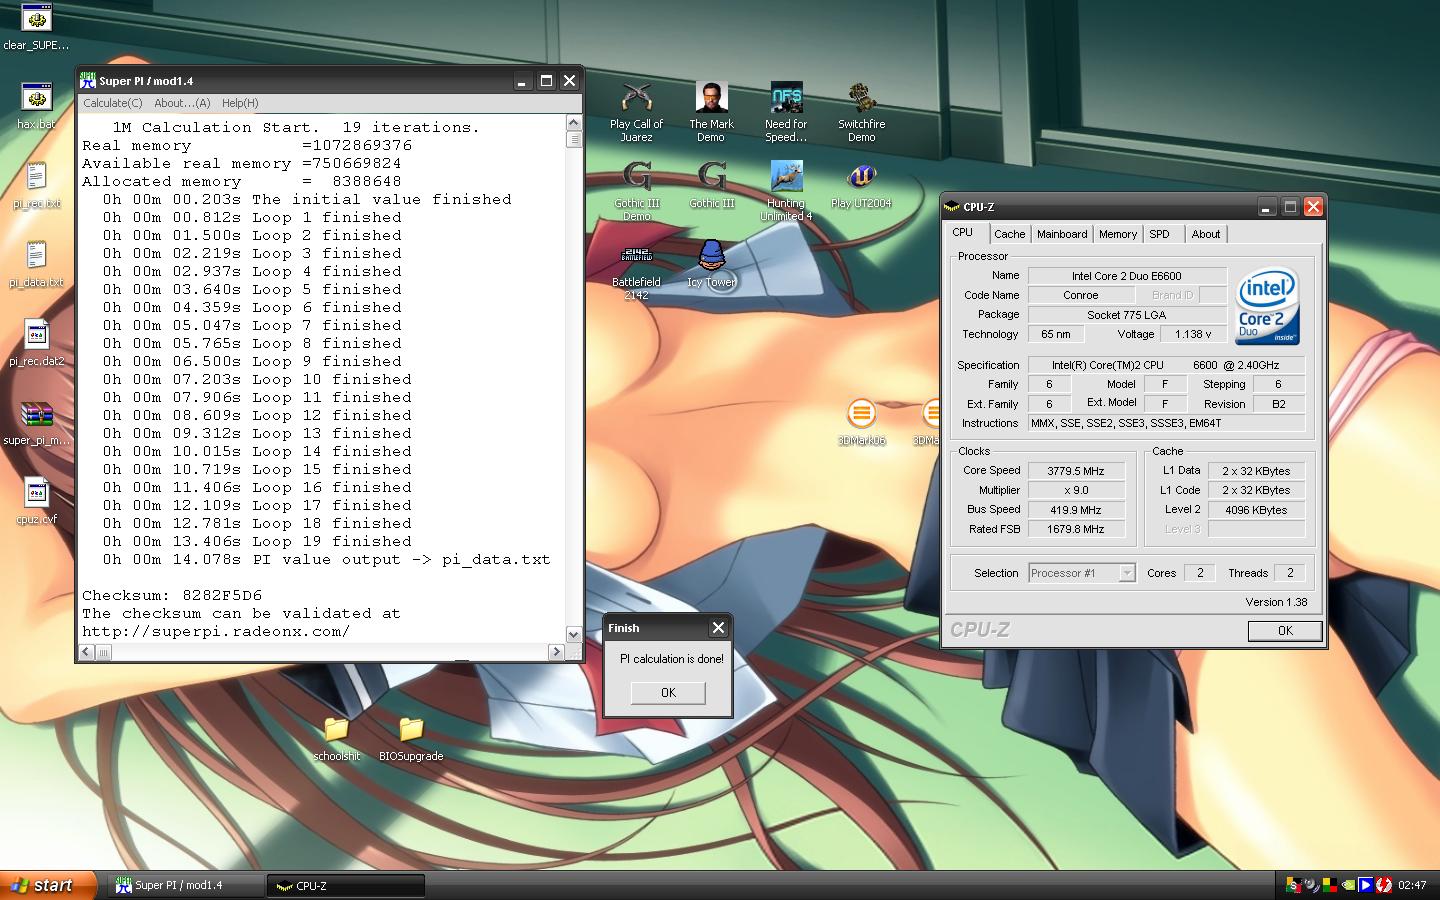1440x900 pixels.
Task: Select Play Call of Juarez shortcut
Action: [636, 112]
